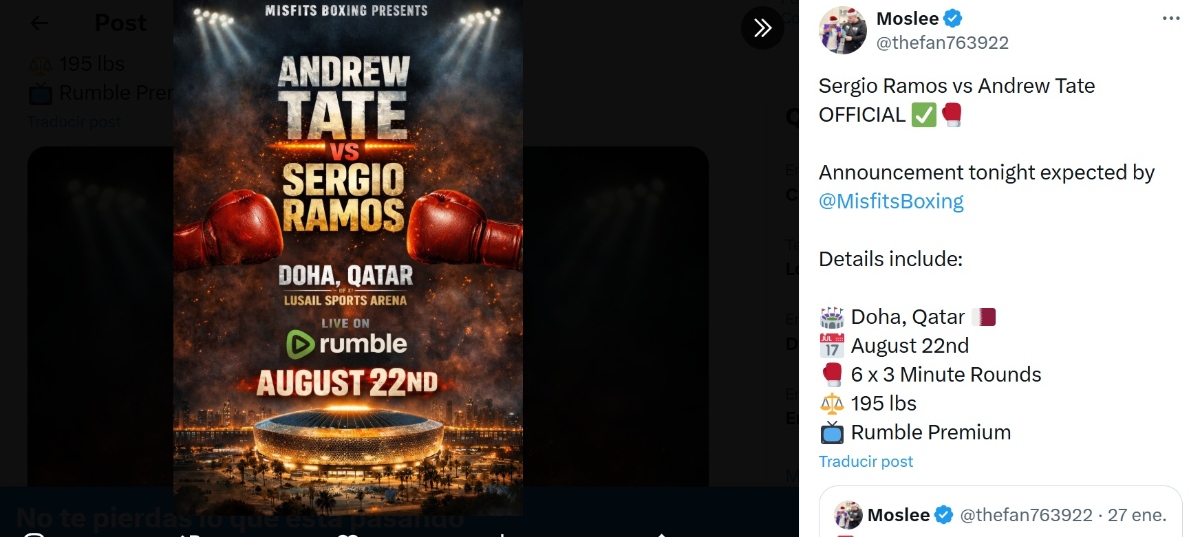The width and height of the screenshot is (1200, 537).
Task: Open the quoted tweet dated 27 ene.
Action: (1137, 515)
